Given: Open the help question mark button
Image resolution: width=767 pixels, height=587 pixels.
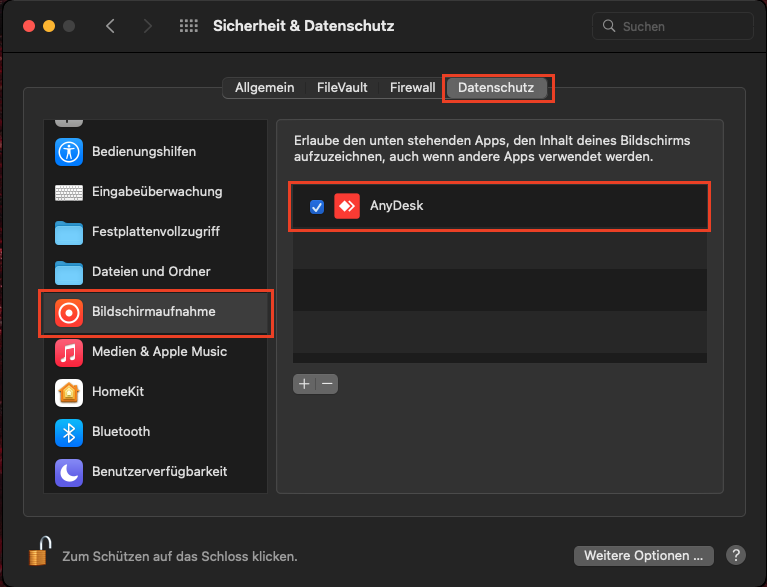Looking at the screenshot, I should click(736, 555).
